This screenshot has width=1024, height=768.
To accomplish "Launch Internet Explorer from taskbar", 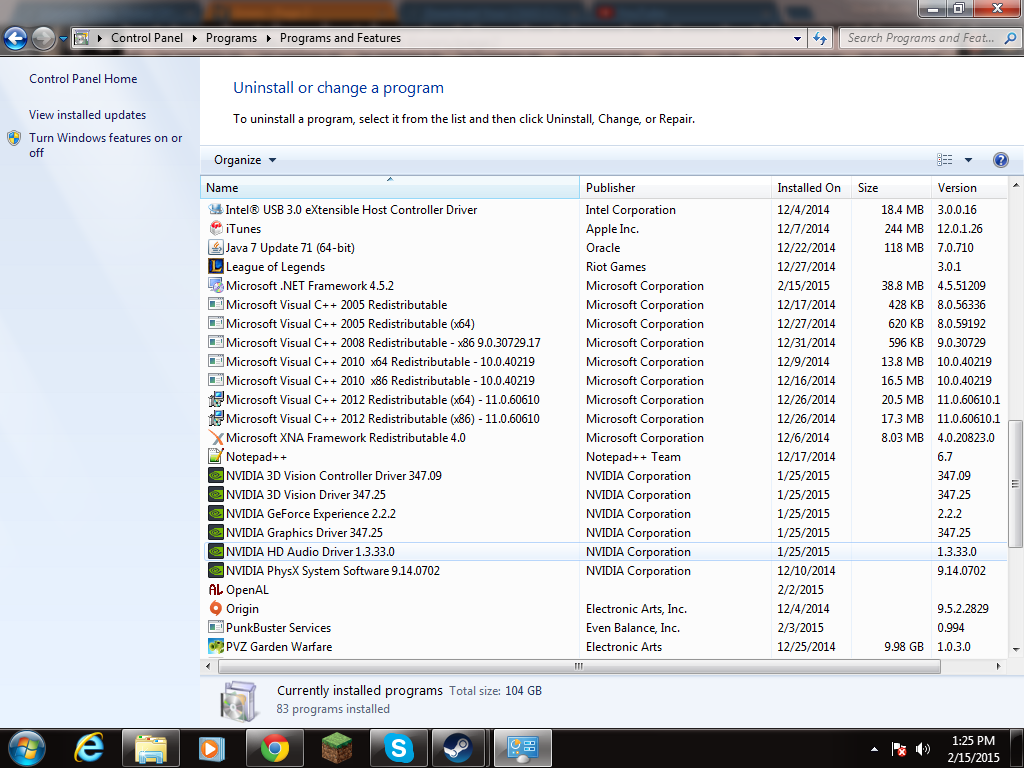I will tap(89, 748).
